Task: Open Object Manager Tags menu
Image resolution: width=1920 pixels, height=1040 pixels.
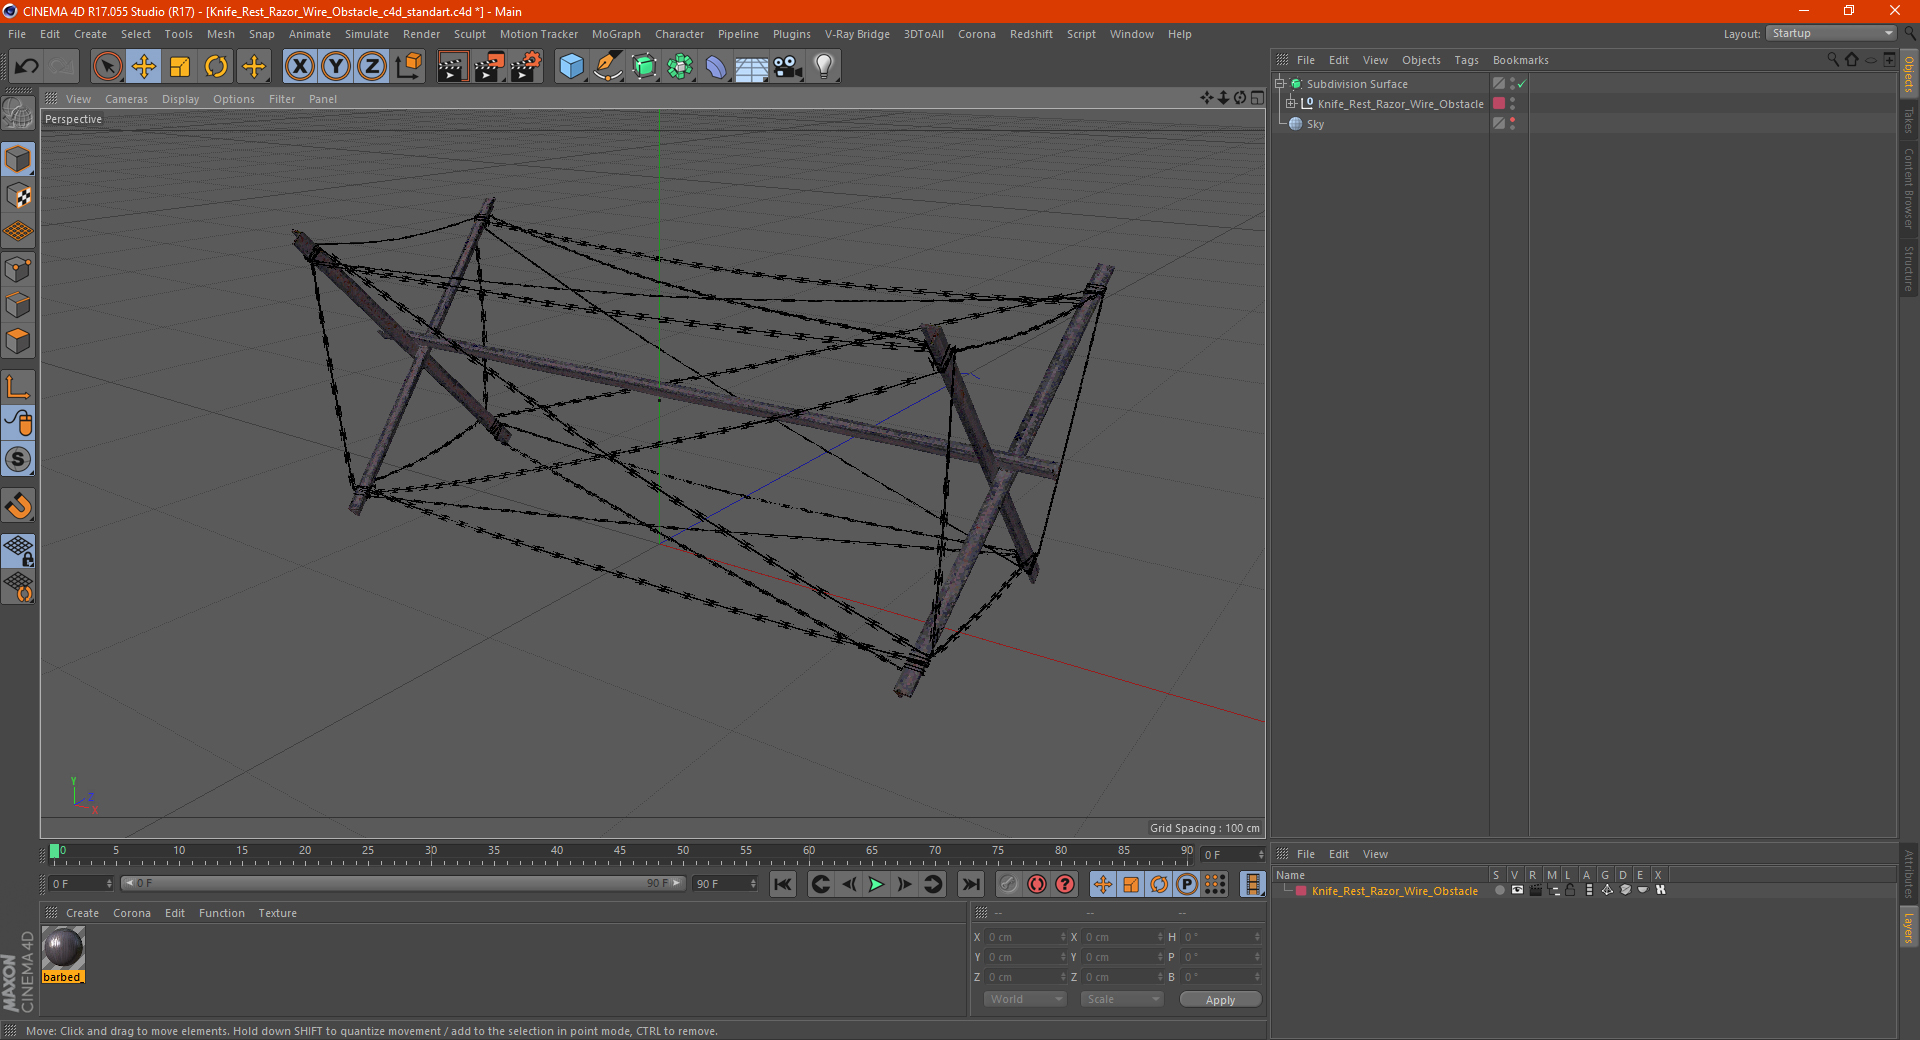Action: pos(1466,60)
